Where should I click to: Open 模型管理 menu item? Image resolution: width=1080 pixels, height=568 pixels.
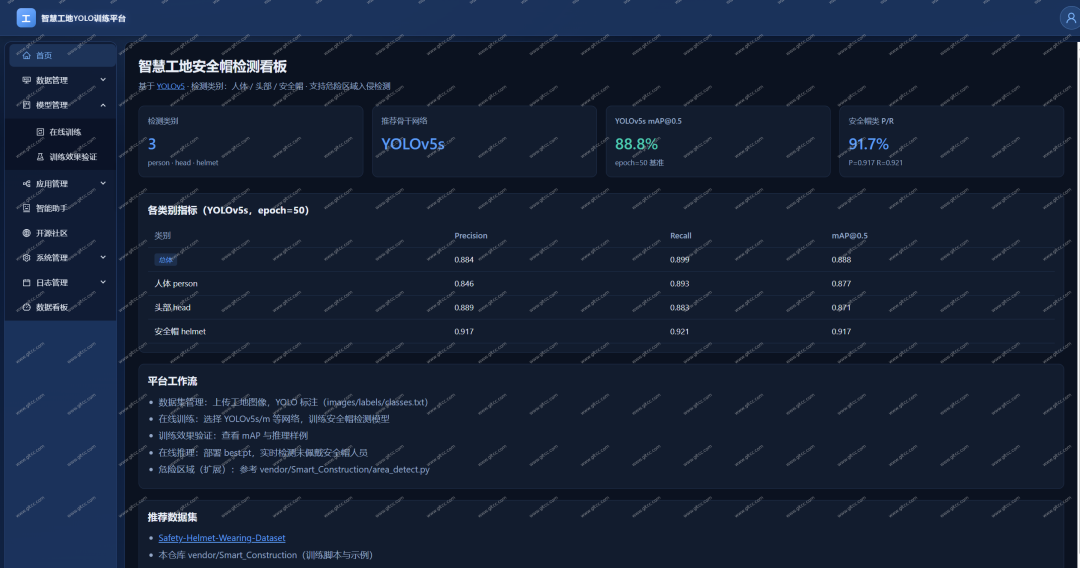point(63,105)
